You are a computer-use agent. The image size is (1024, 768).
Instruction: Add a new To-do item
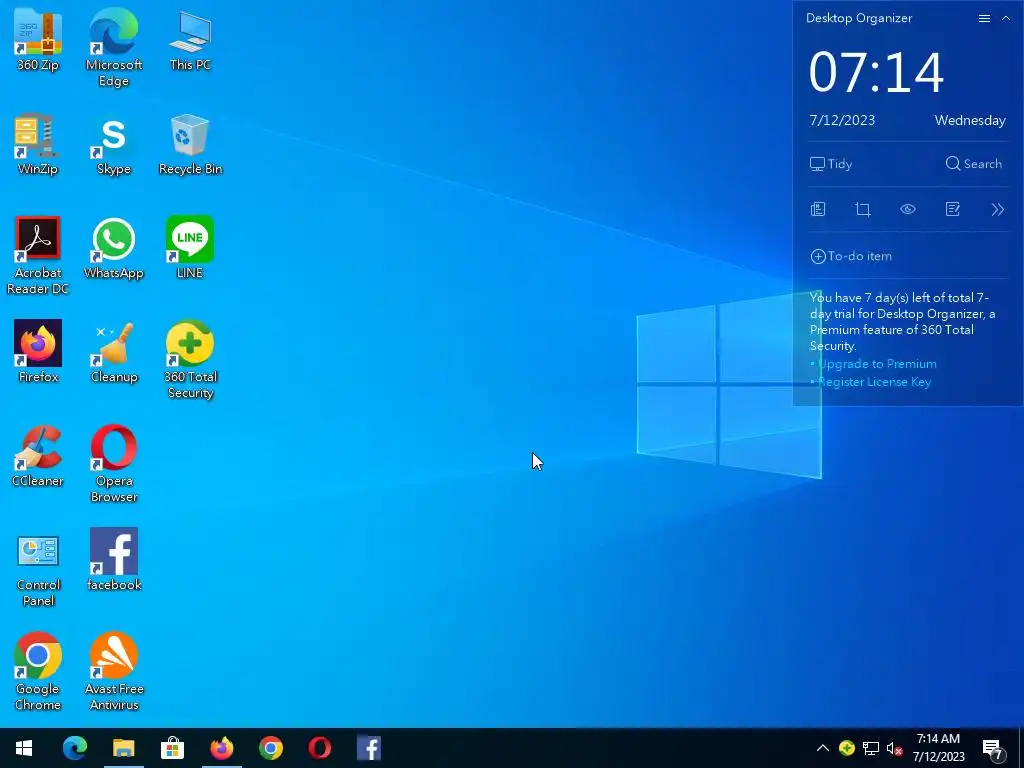pos(851,256)
